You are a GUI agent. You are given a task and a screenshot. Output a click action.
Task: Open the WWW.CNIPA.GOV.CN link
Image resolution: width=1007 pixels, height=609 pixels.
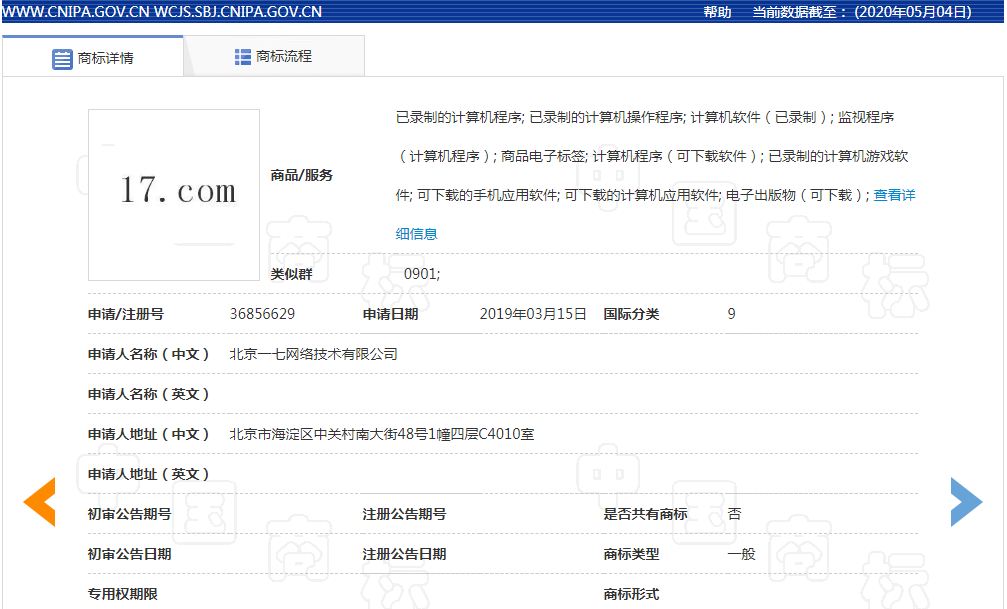[75, 12]
